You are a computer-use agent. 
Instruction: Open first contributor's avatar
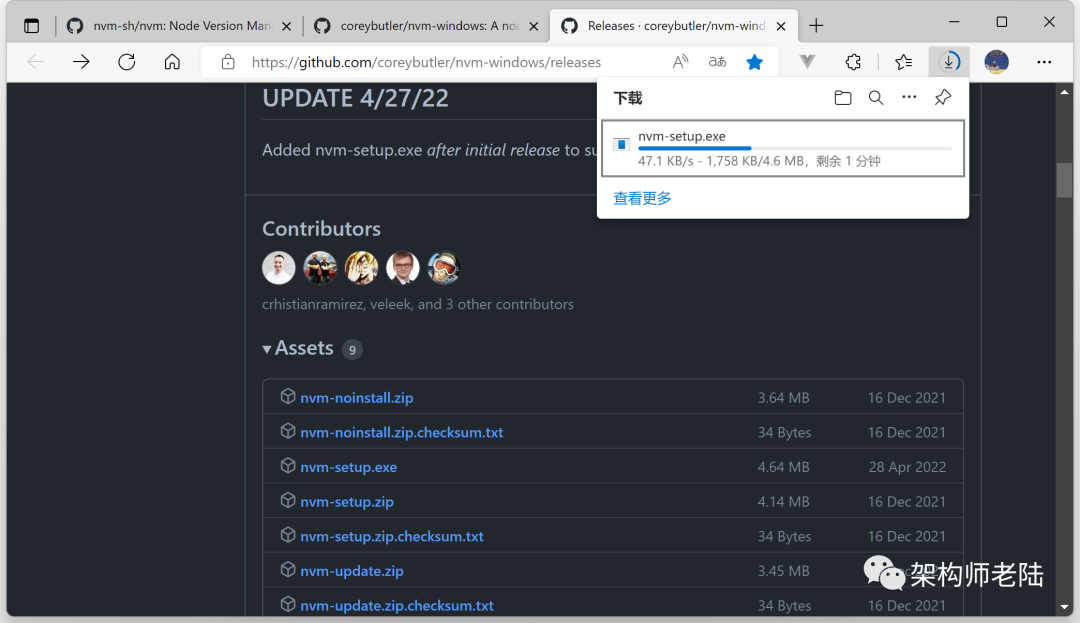click(279, 268)
